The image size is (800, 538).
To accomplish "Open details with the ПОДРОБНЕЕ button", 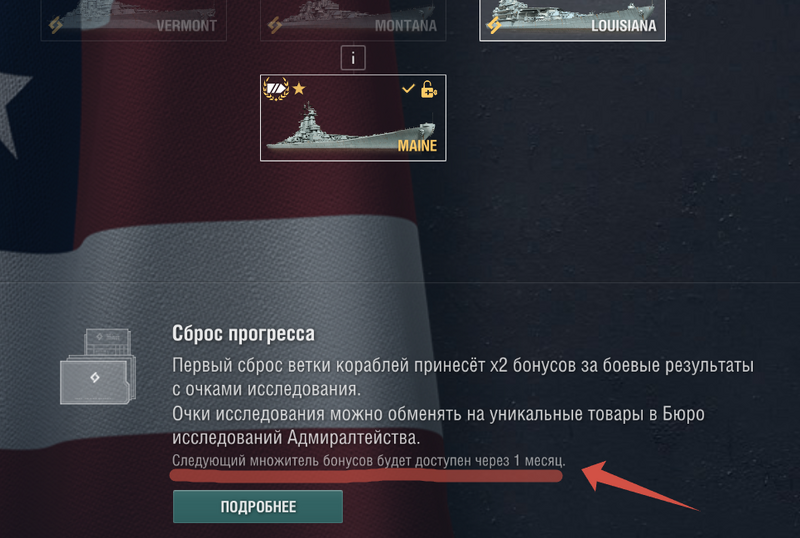I will click(x=258, y=506).
